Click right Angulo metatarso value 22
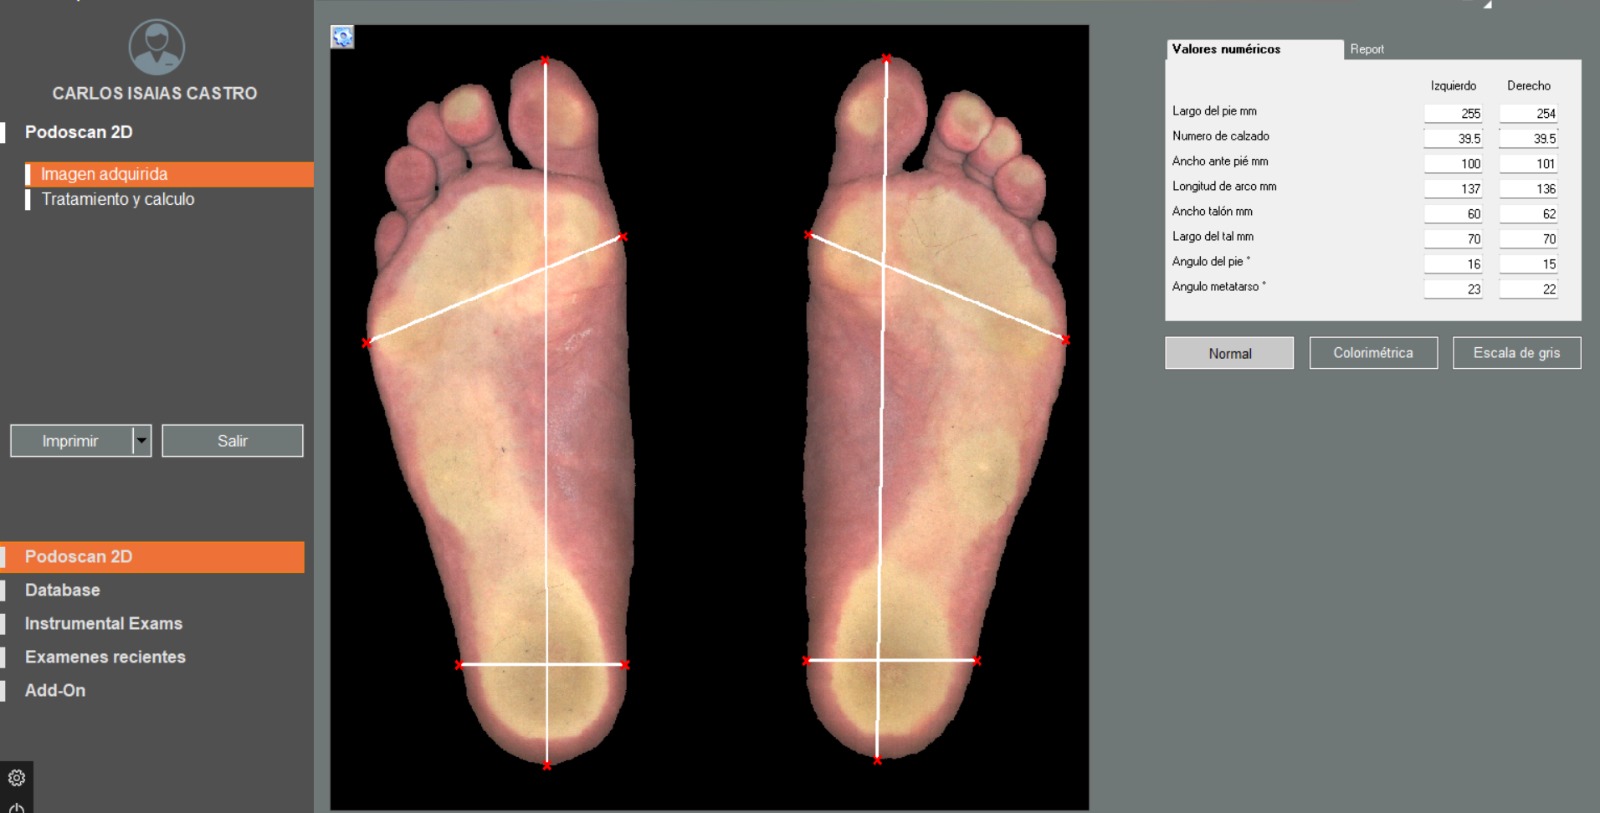Viewport: 1600px width, 813px height. coord(1528,288)
